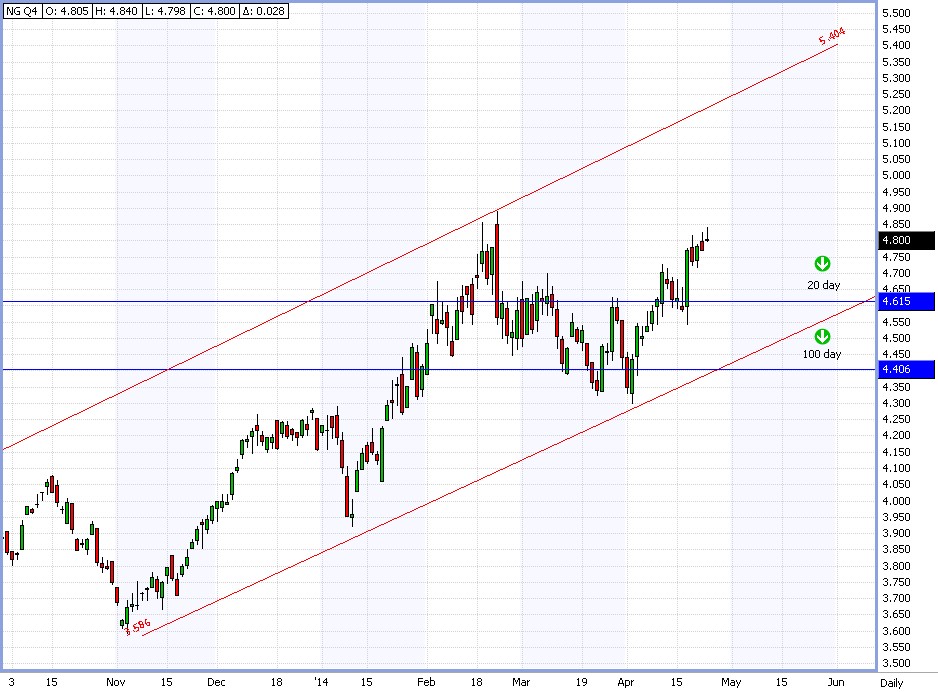Image resolution: width=938 pixels, height=692 pixels.
Task: Select the blue 4.615 price level tag
Action: [x=906, y=301]
